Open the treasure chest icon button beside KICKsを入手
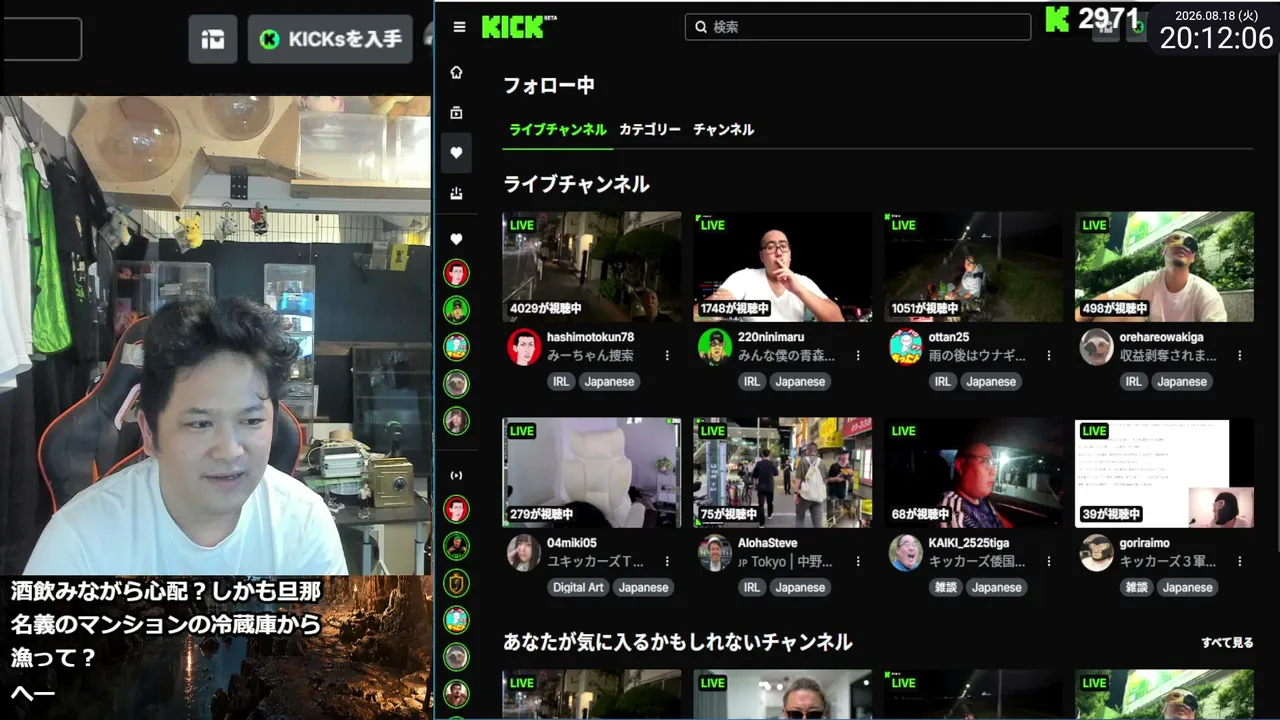Image resolution: width=1280 pixels, height=720 pixels. point(213,39)
